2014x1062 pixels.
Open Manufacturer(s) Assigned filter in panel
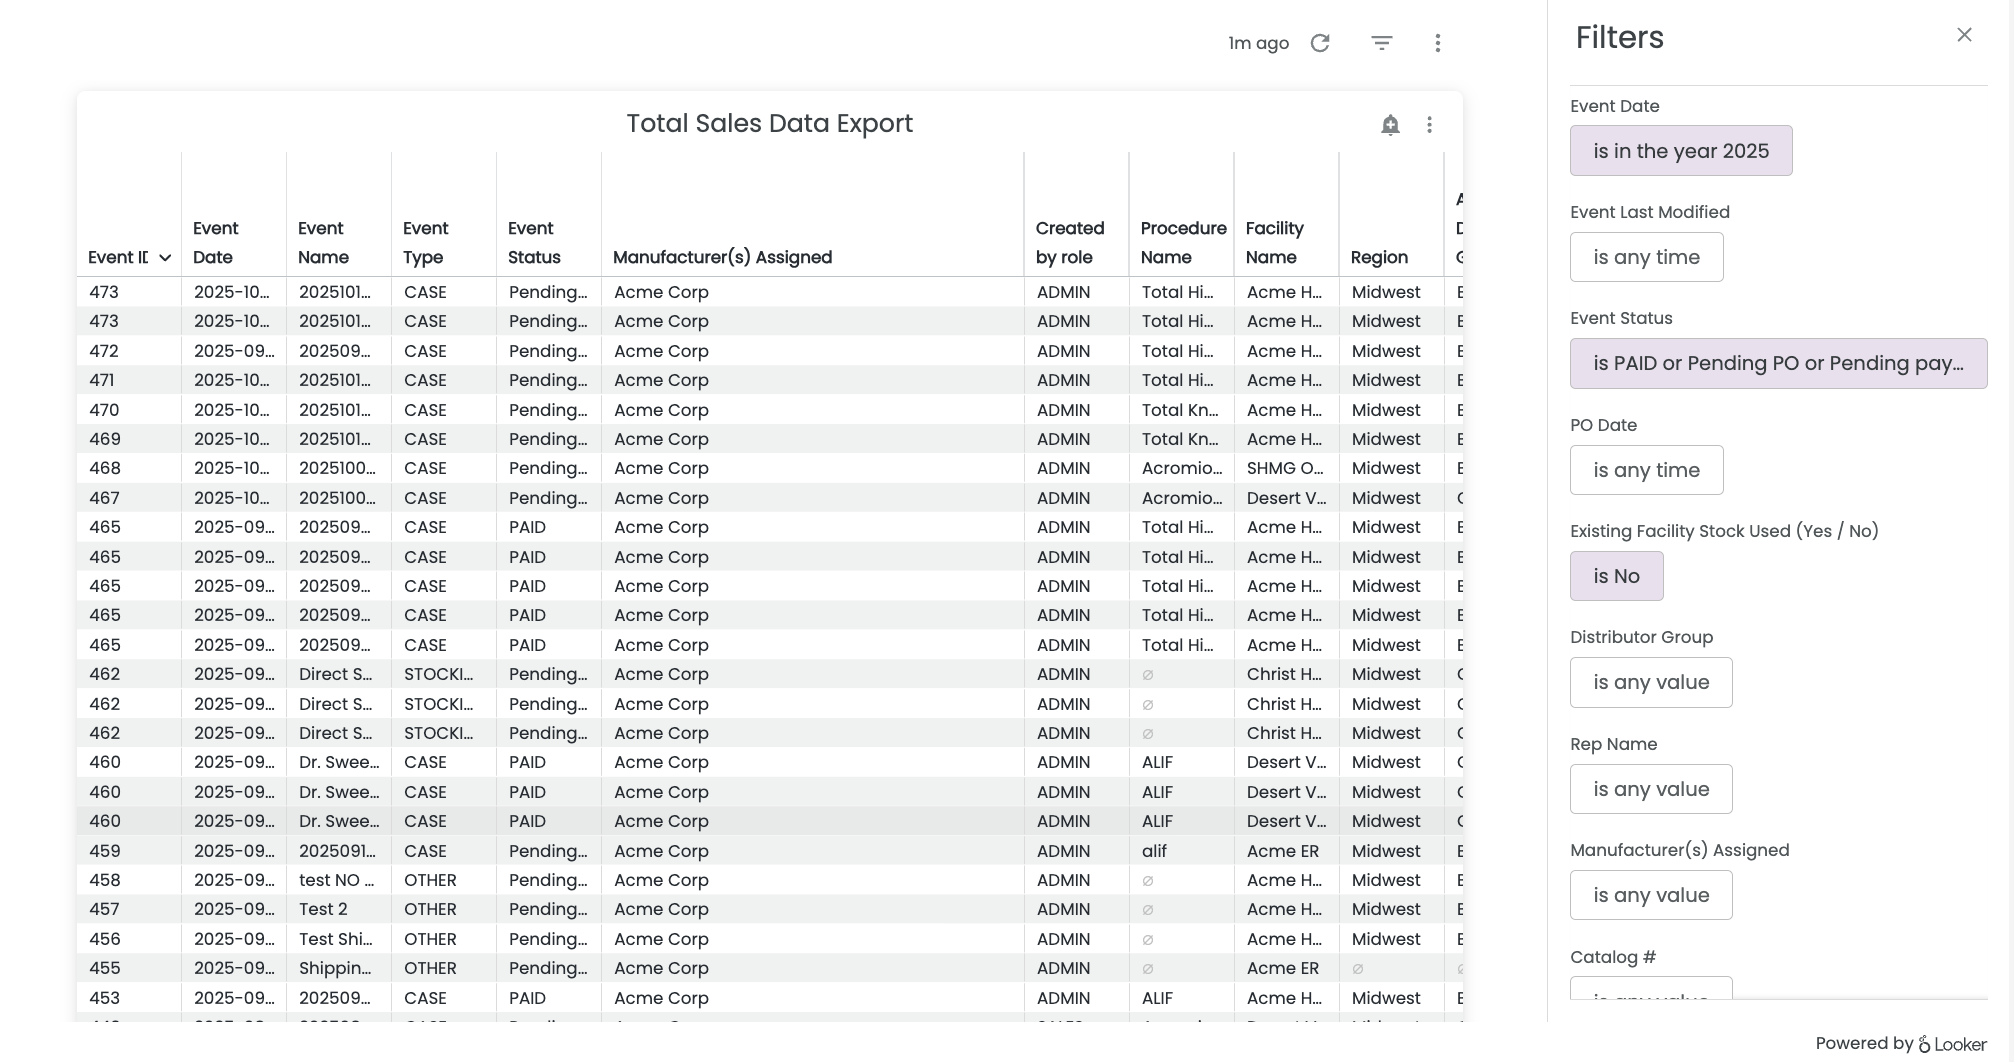click(1650, 895)
